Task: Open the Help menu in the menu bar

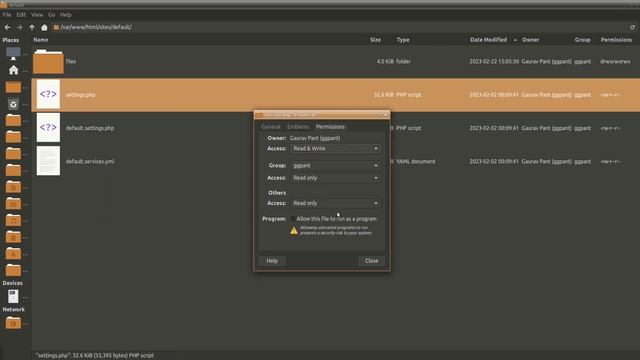Action: click(66, 15)
